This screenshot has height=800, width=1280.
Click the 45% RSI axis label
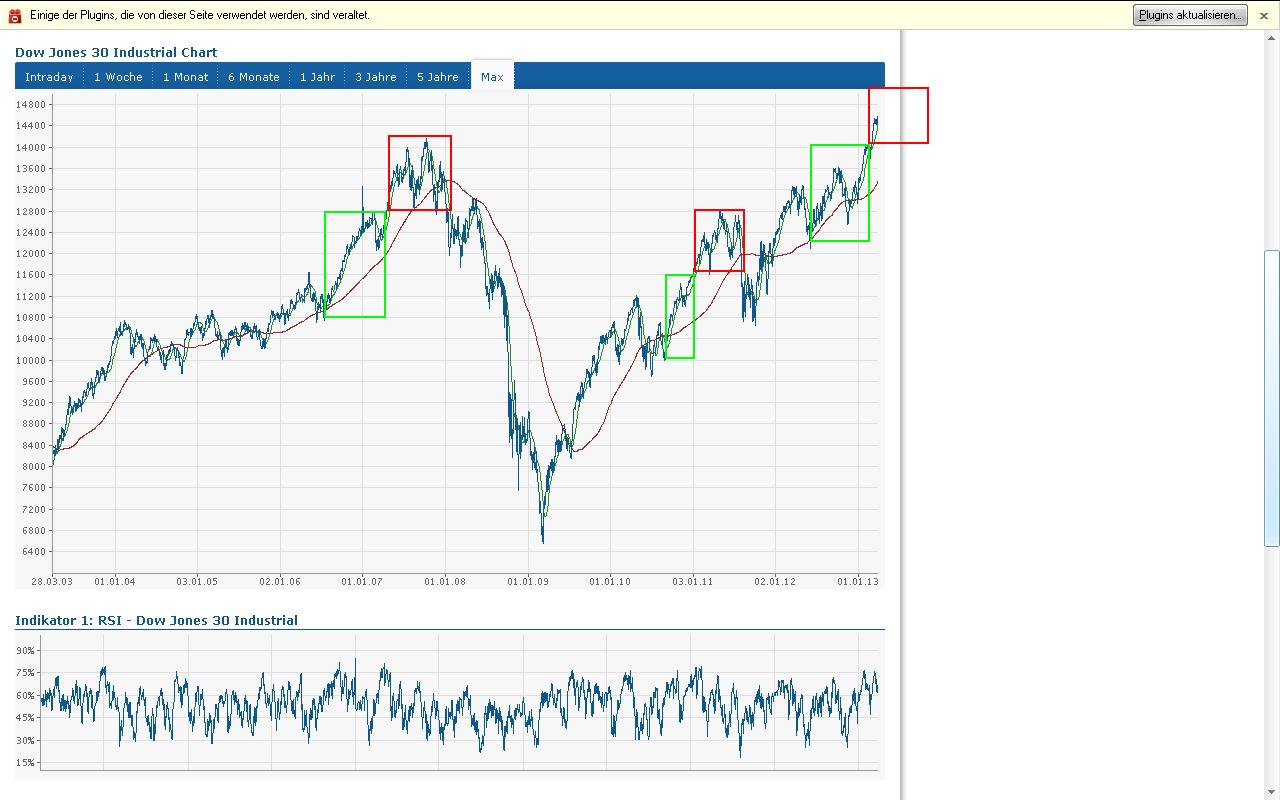click(26, 718)
